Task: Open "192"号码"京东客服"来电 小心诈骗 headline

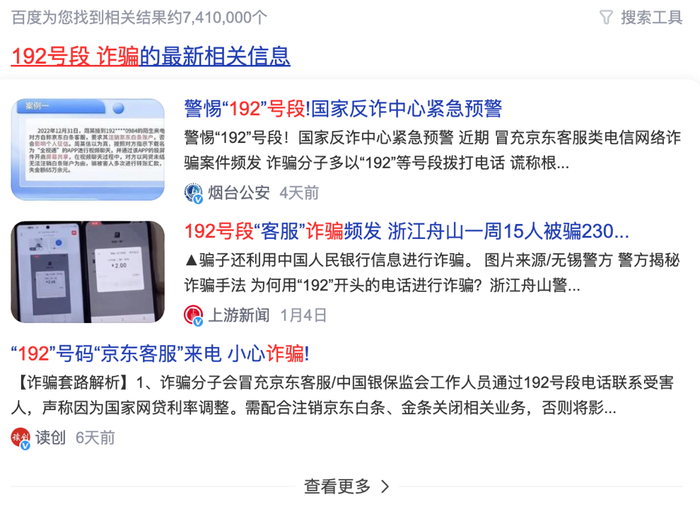Action: [x=160, y=354]
